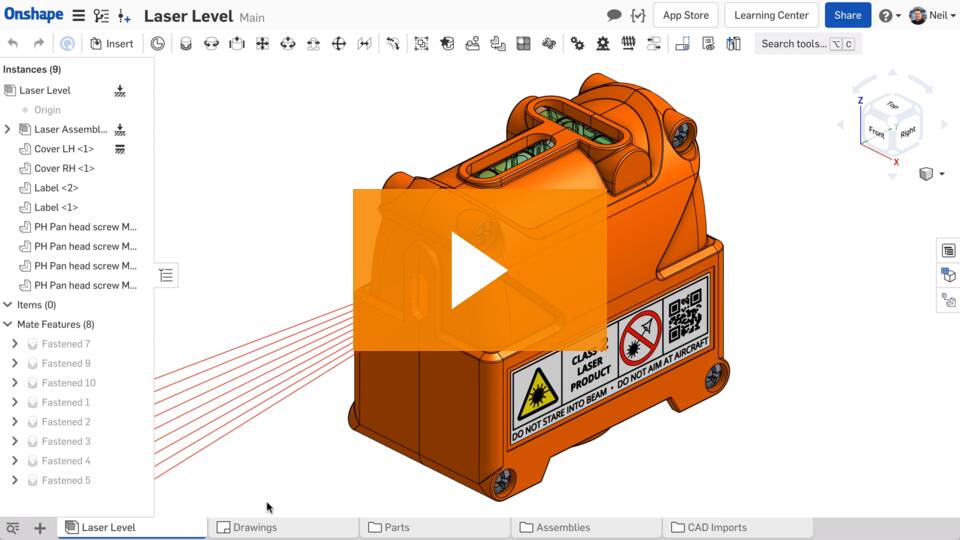Select Cover LH <1> in instance list
This screenshot has height=540, width=960.
[64, 149]
